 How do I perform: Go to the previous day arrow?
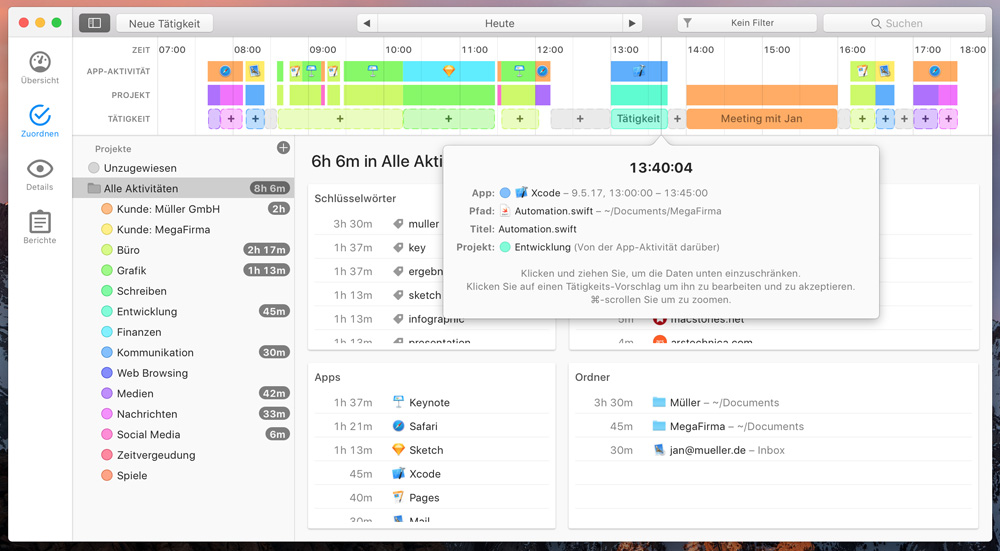[367, 23]
